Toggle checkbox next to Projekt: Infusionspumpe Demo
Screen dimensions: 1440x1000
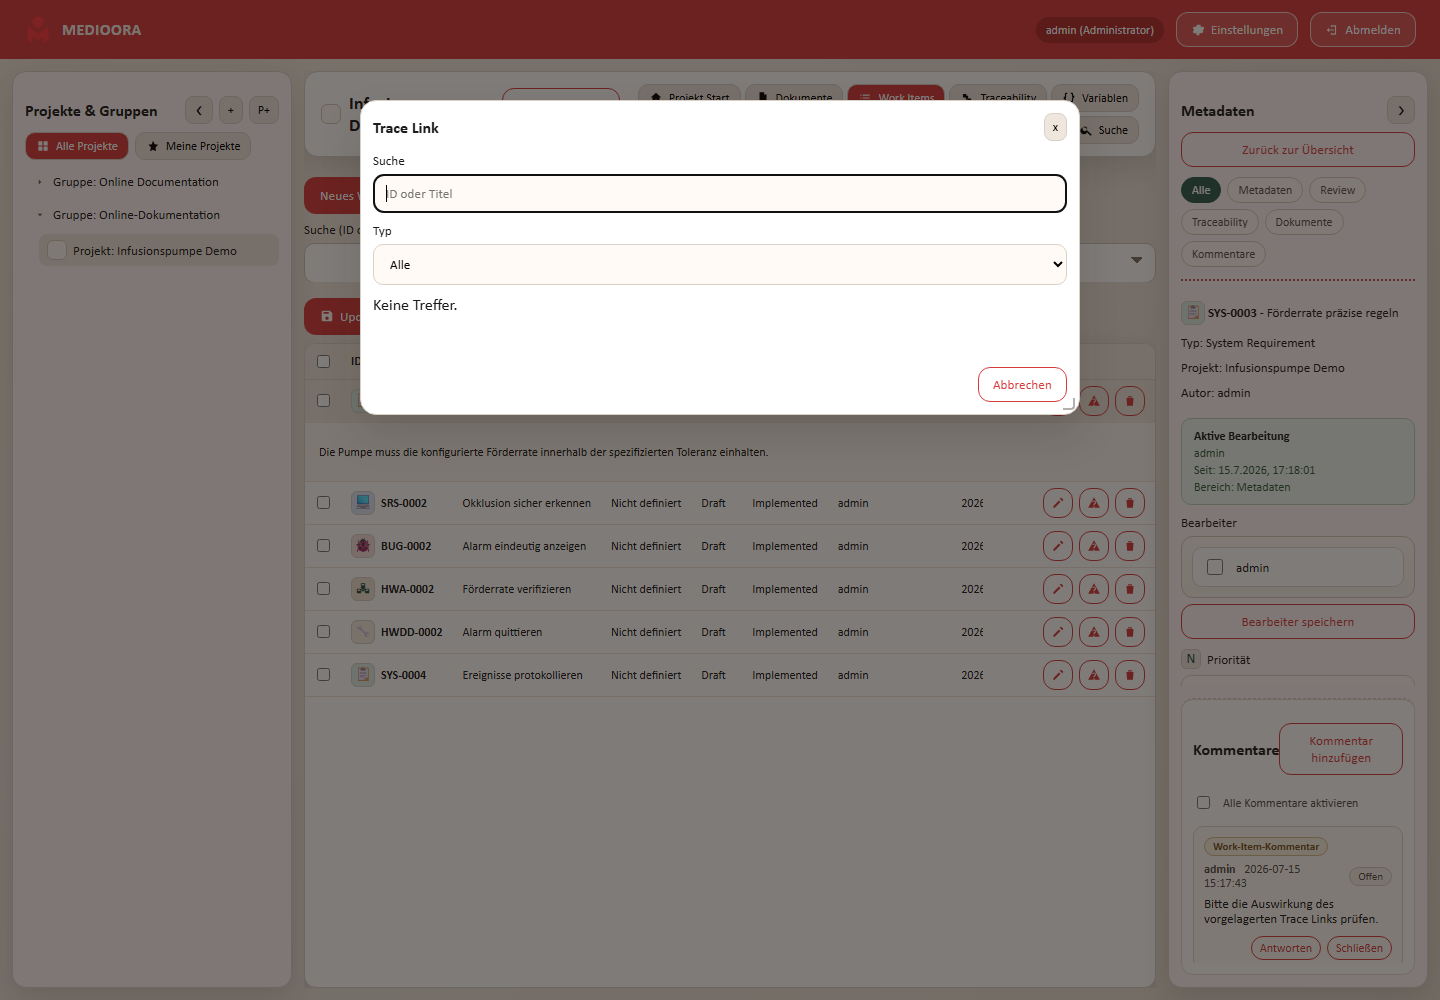coord(57,250)
